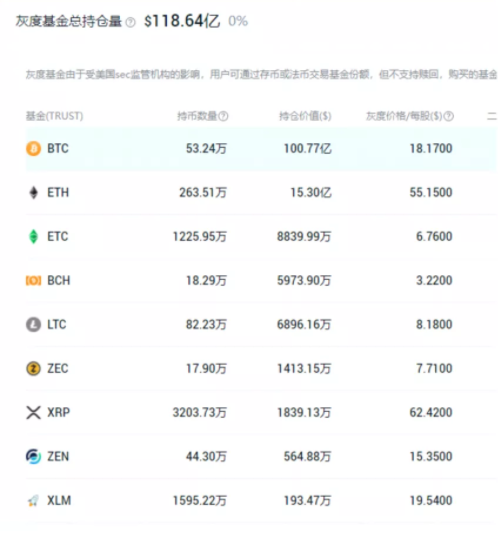Select the BTC fund name

point(58,148)
